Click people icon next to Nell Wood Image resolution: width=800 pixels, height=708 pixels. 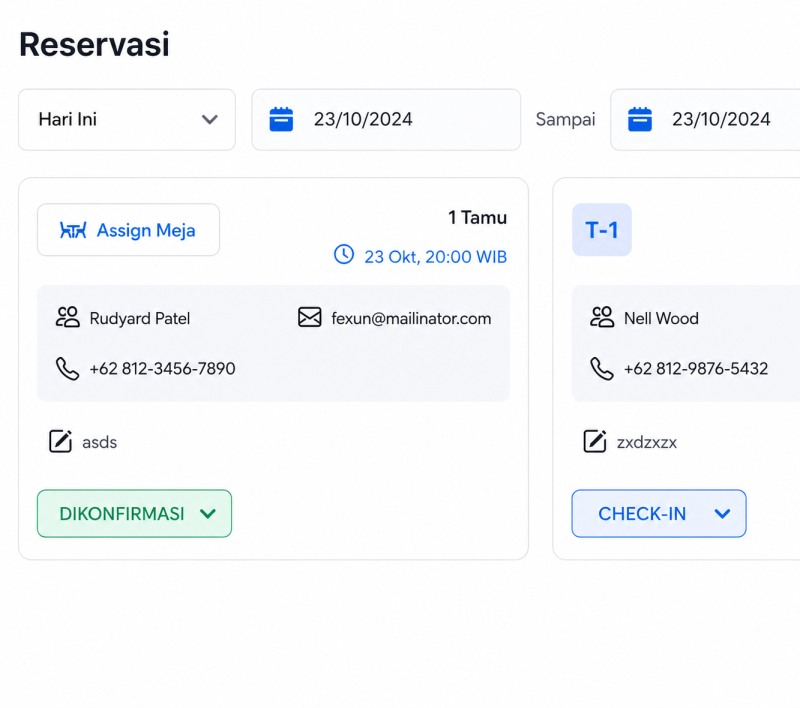point(602,317)
